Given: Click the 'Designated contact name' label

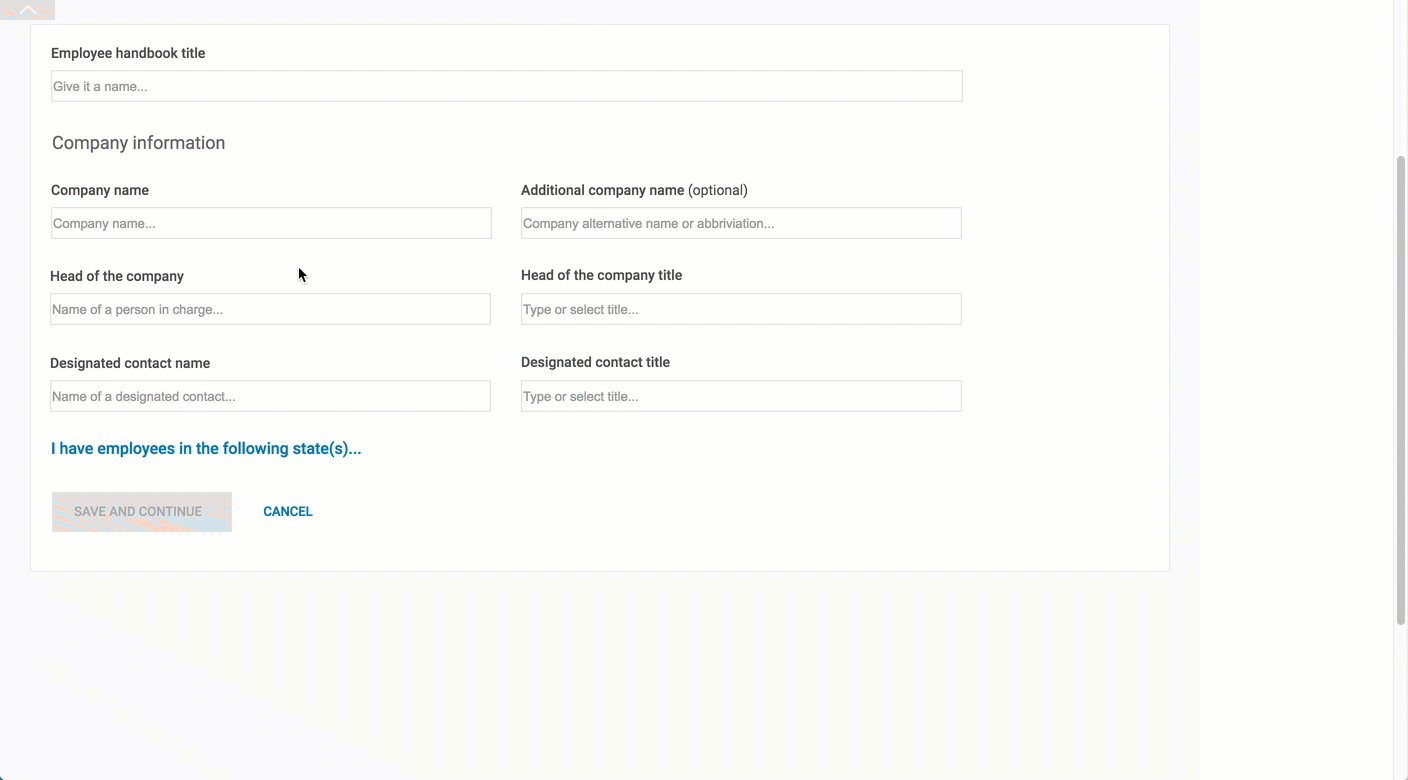Looking at the screenshot, I should click(130, 363).
